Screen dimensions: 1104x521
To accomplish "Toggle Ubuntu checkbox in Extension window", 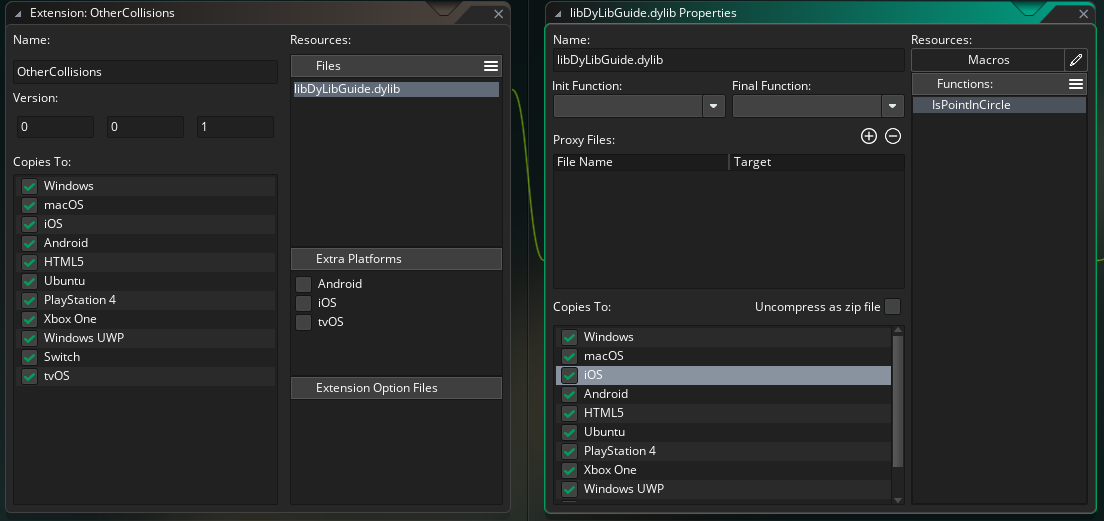I will click(x=29, y=282).
